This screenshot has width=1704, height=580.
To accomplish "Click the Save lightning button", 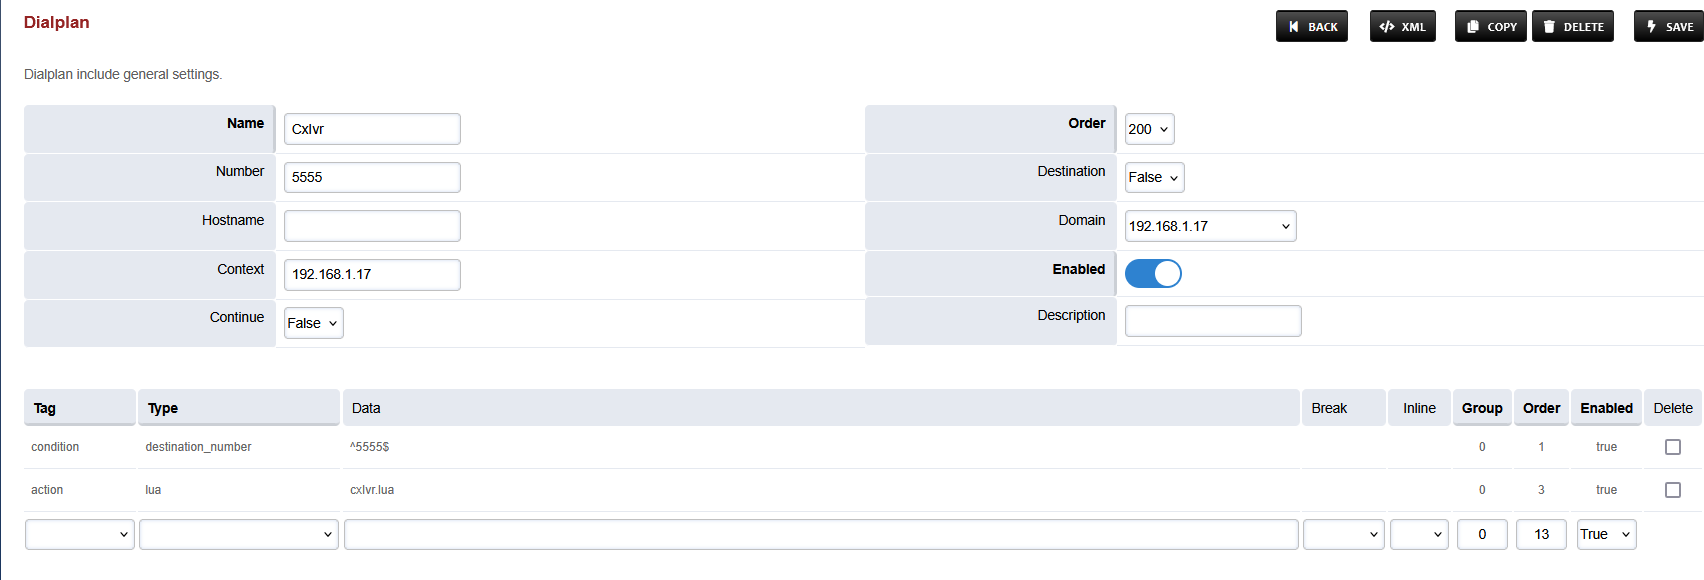I will tap(1668, 27).
